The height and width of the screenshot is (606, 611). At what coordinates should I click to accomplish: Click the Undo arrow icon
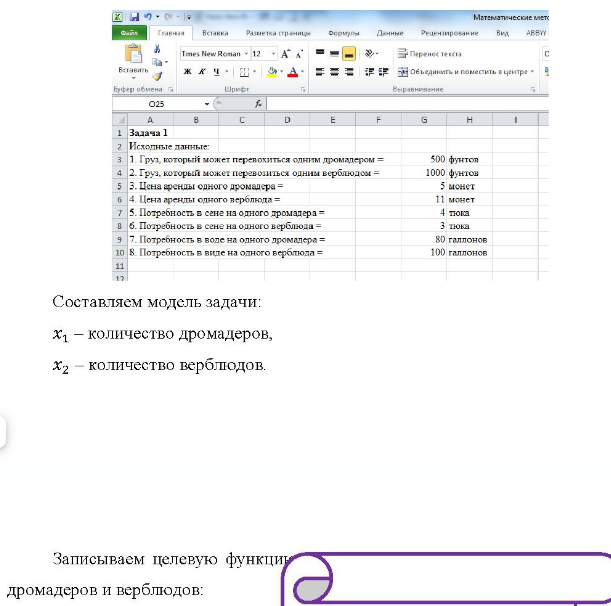(x=148, y=17)
